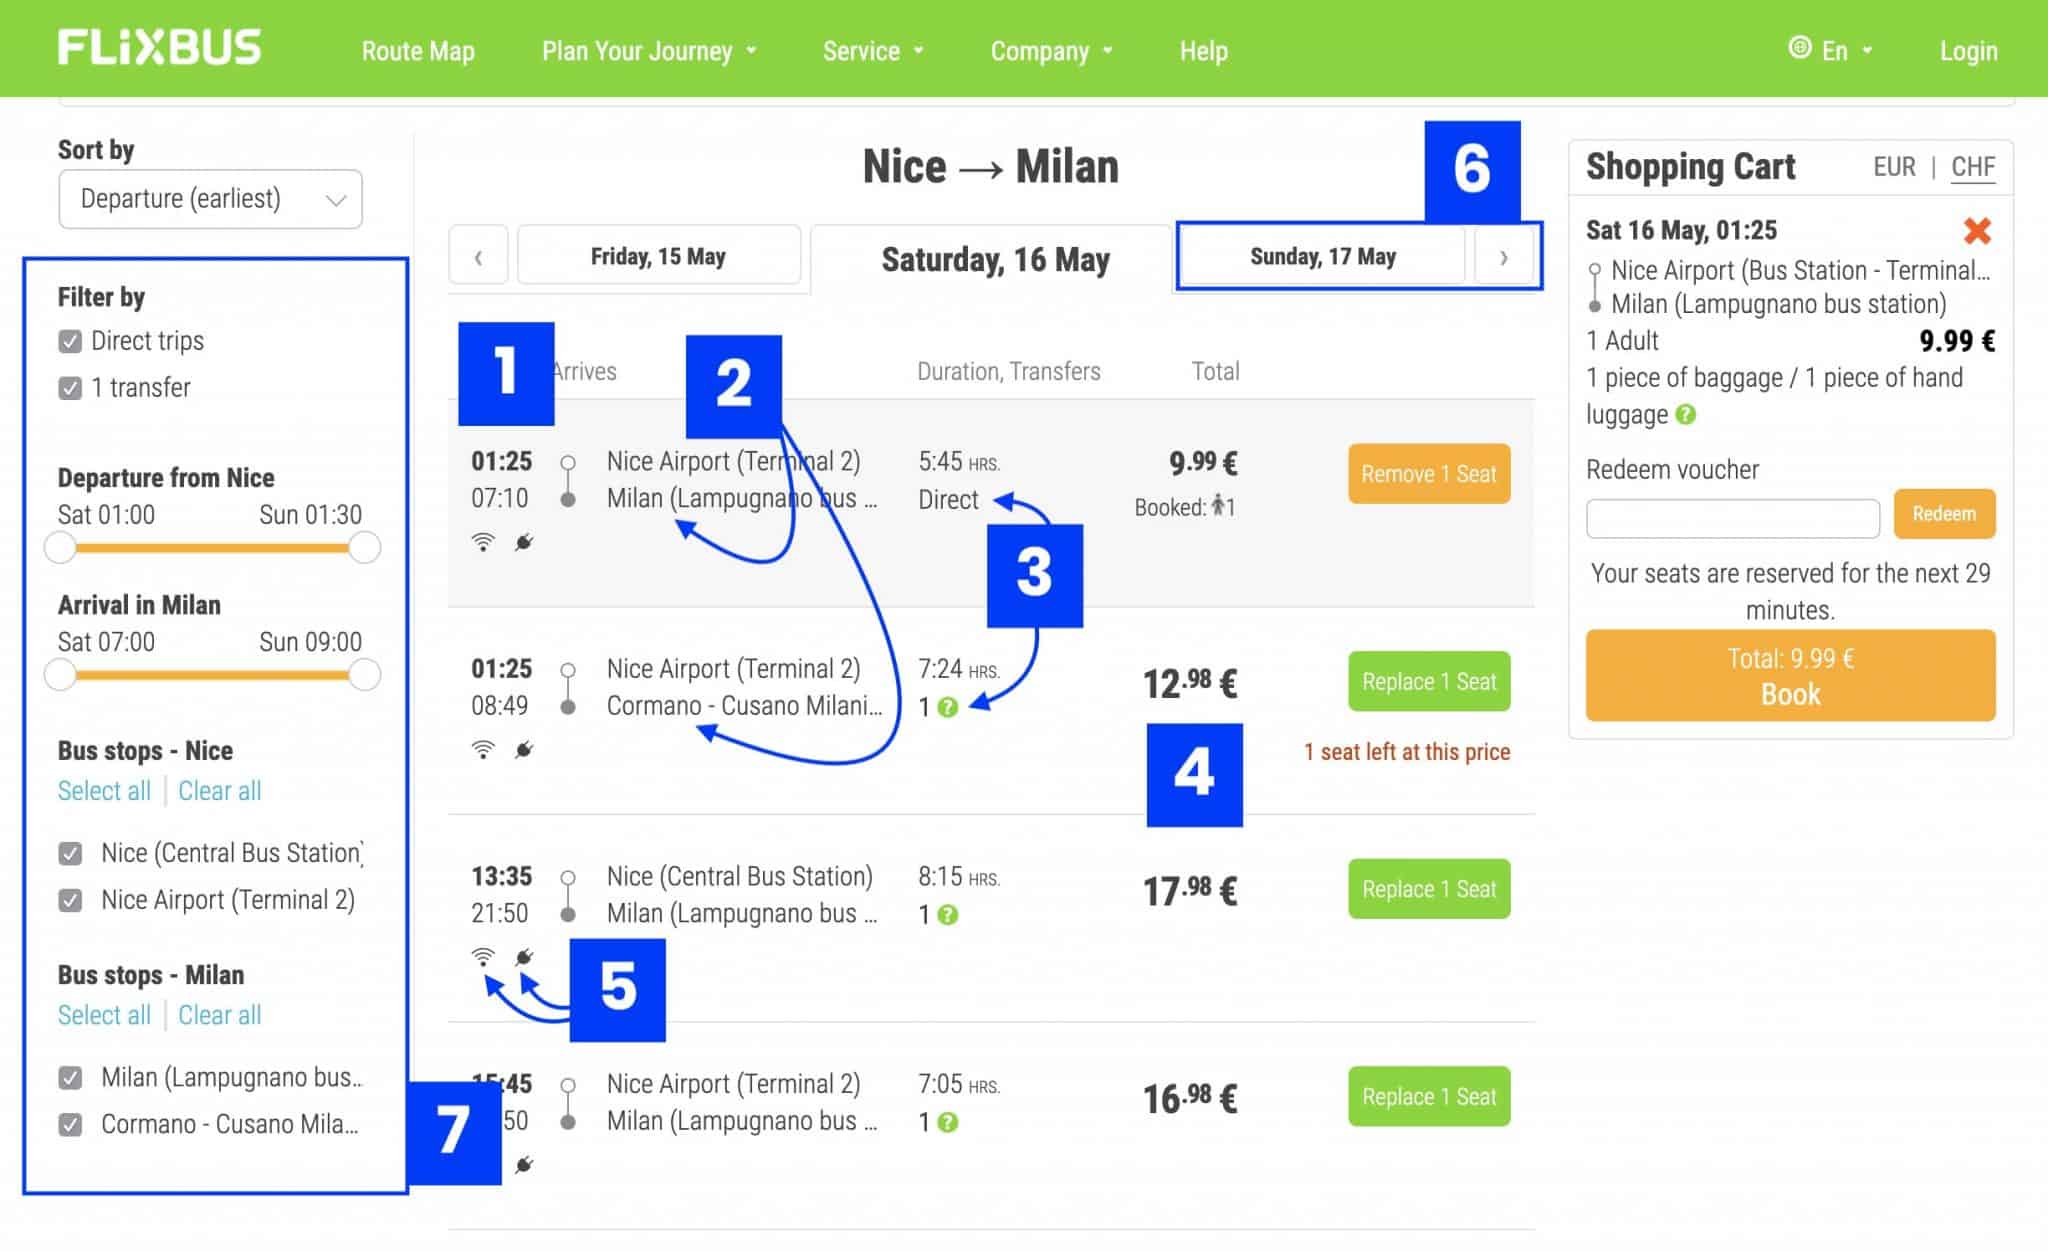Click the baggage allowance help icon
Screen dimensions: 2048x1252
(x=1684, y=415)
